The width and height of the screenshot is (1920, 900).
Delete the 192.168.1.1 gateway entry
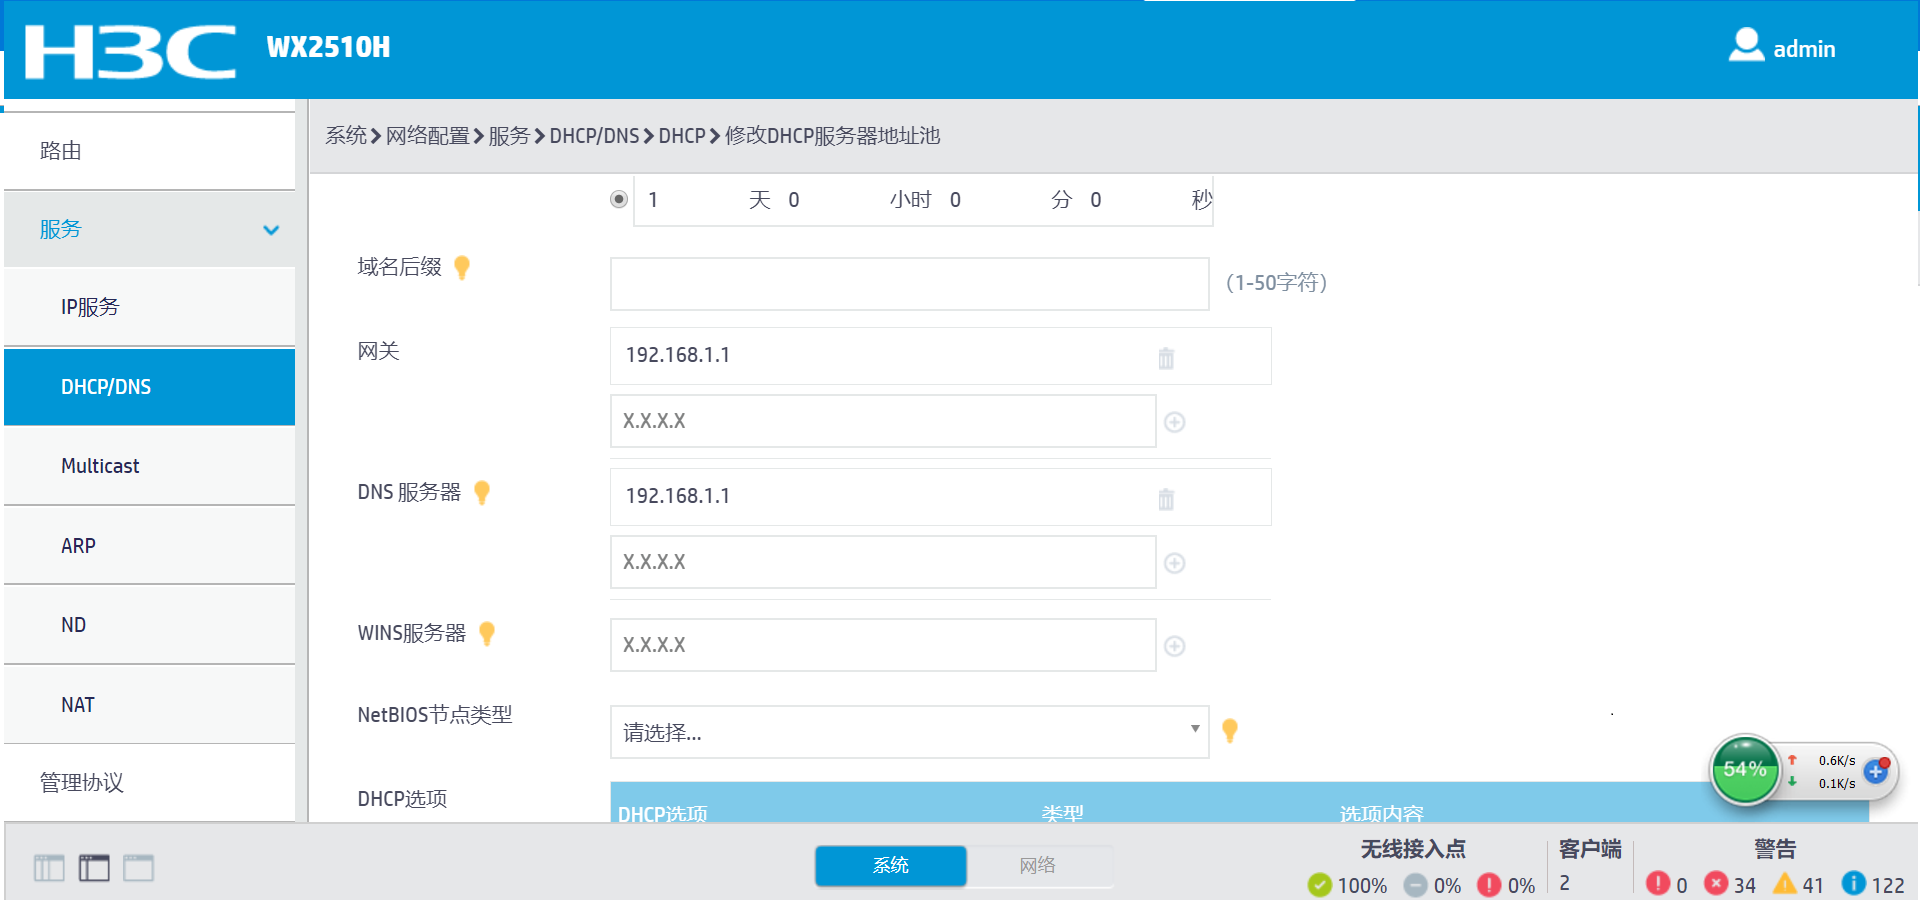(x=1166, y=357)
